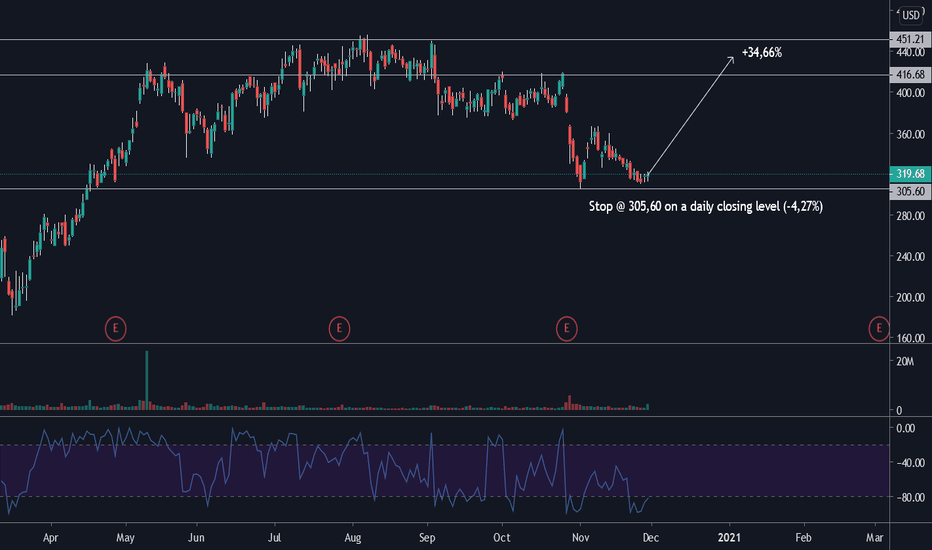Screen dimensions: 932x550
Task: Click the green 319.68 current price label
Action: click(x=910, y=174)
